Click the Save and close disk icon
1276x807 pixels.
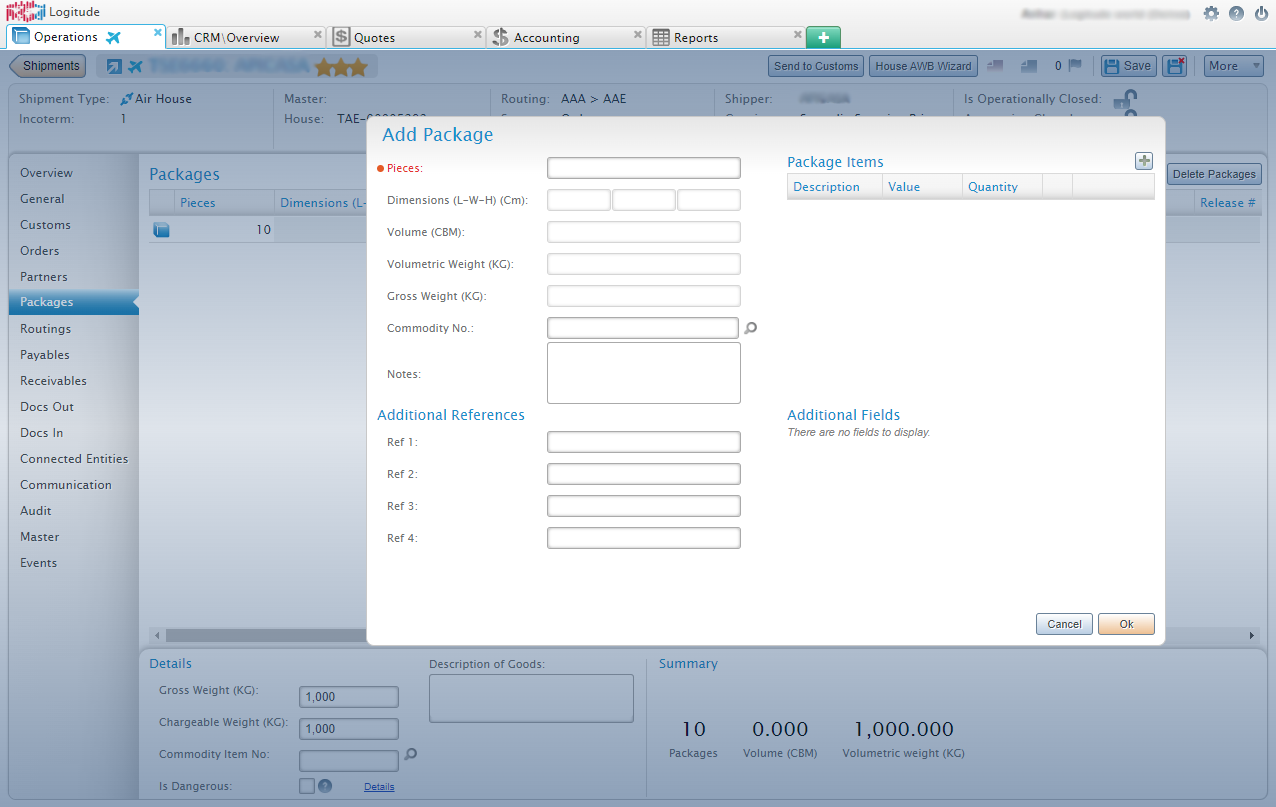click(x=1175, y=65)
